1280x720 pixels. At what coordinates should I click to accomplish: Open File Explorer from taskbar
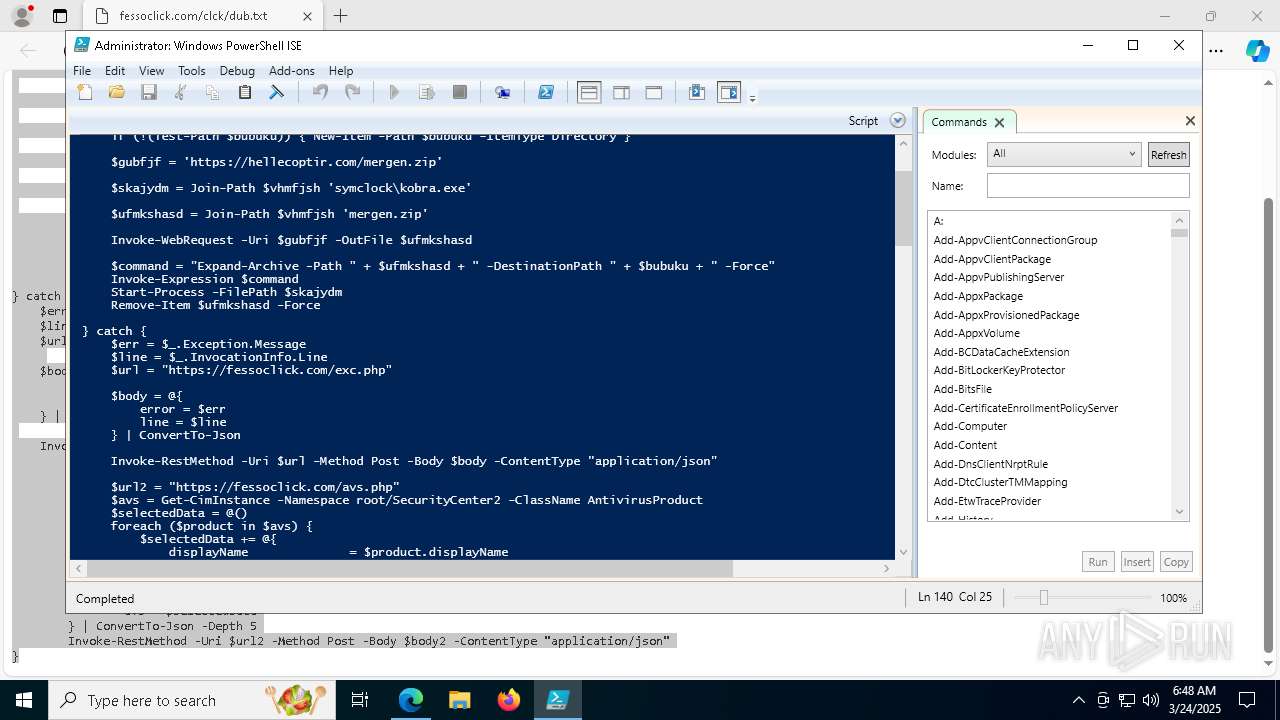tap(459, 700)
